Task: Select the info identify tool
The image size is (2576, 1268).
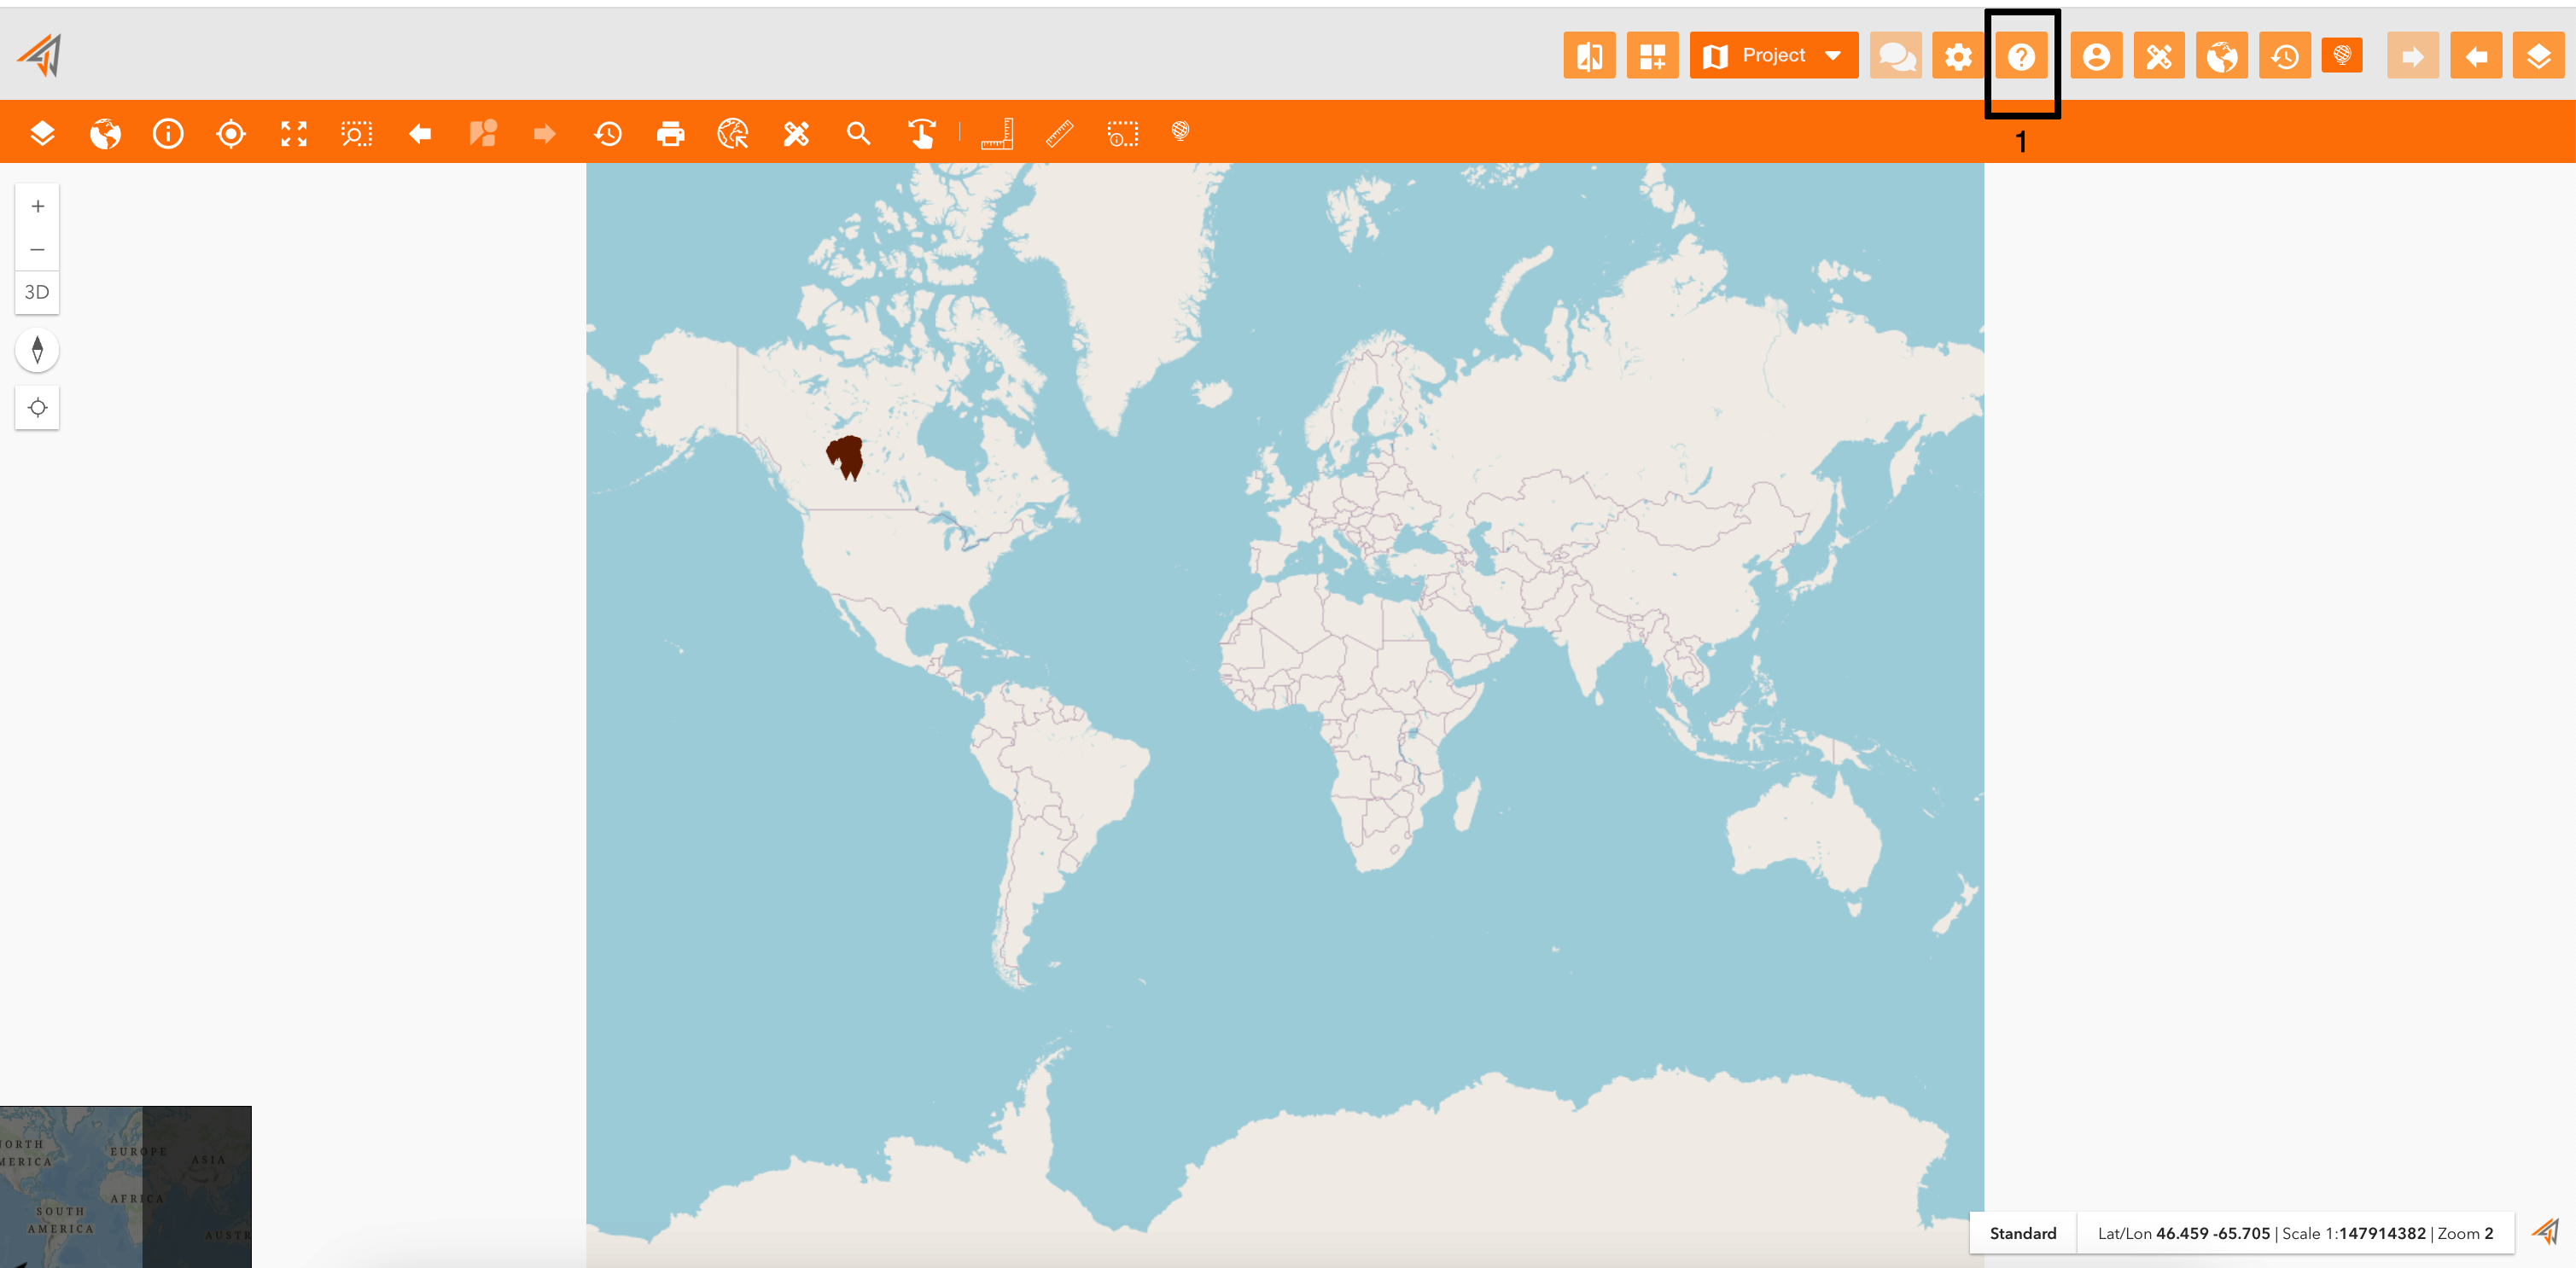Action: (168, 133)
